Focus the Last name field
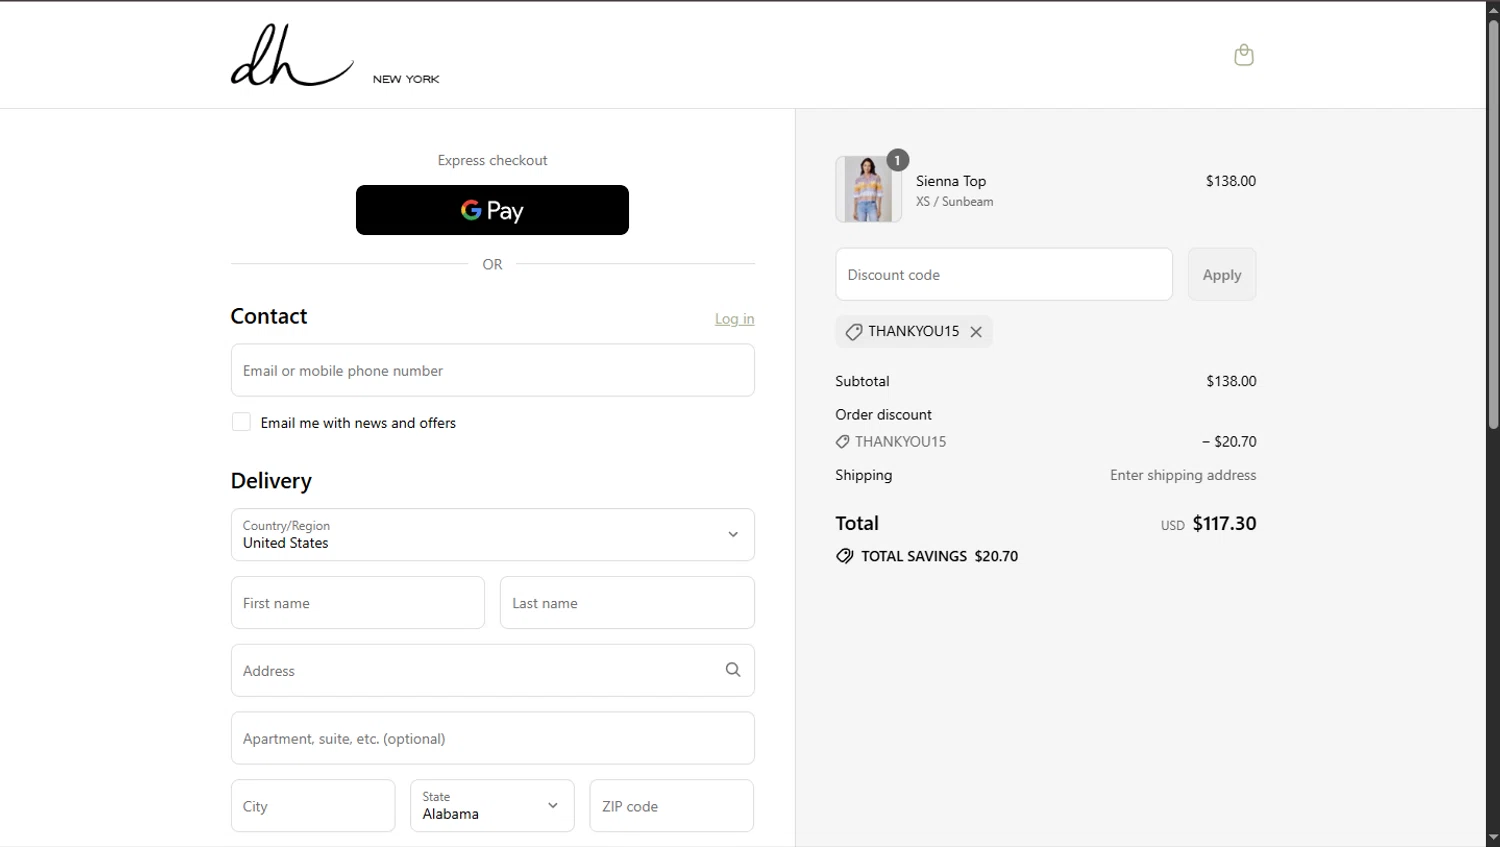Image resolution: width=1500 pixels, height=847 pixels. pyautogui.click(x=627, y=603)
